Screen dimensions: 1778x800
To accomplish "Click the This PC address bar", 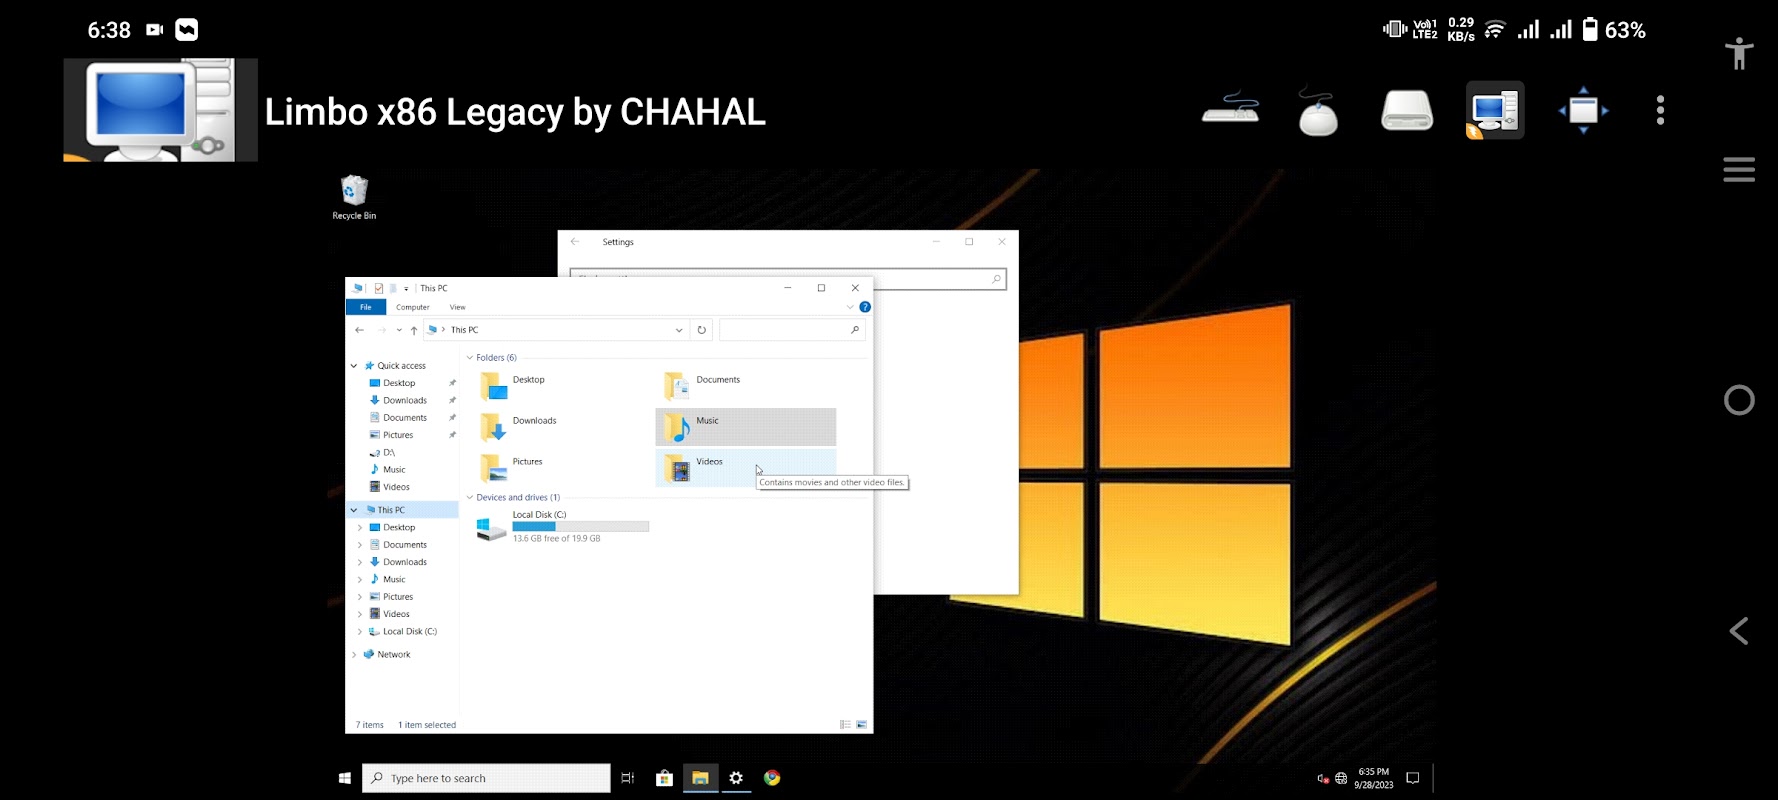I will coord(557,330).
